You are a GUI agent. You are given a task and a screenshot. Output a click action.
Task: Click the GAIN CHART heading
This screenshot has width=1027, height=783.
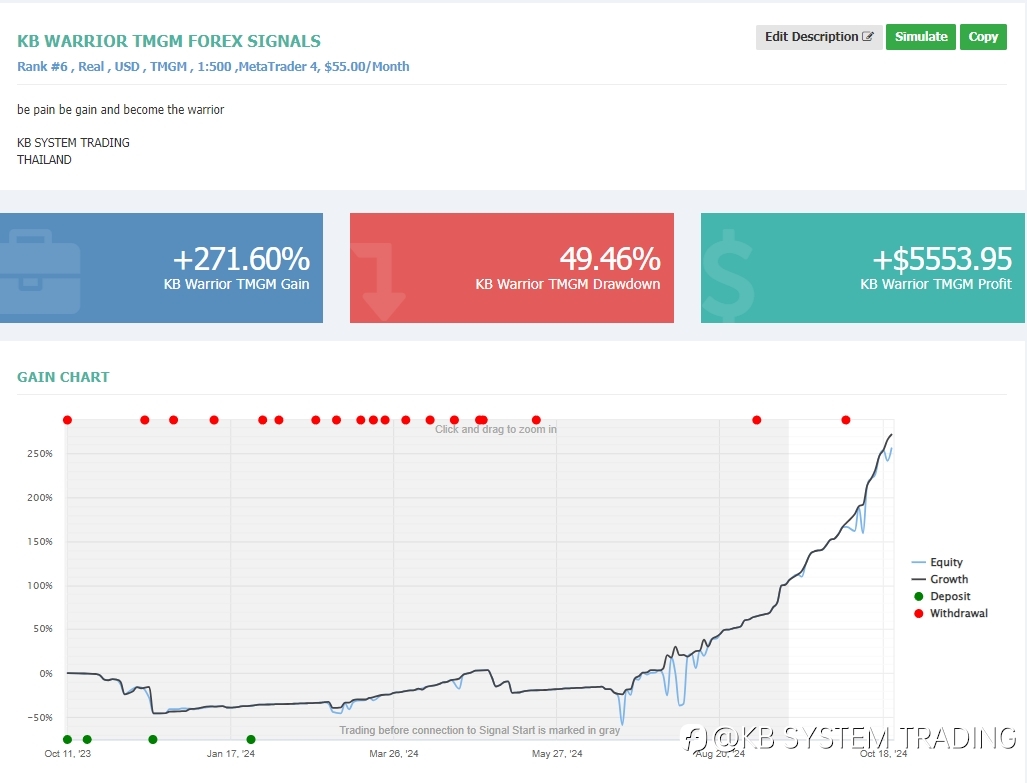coord(63,377)
